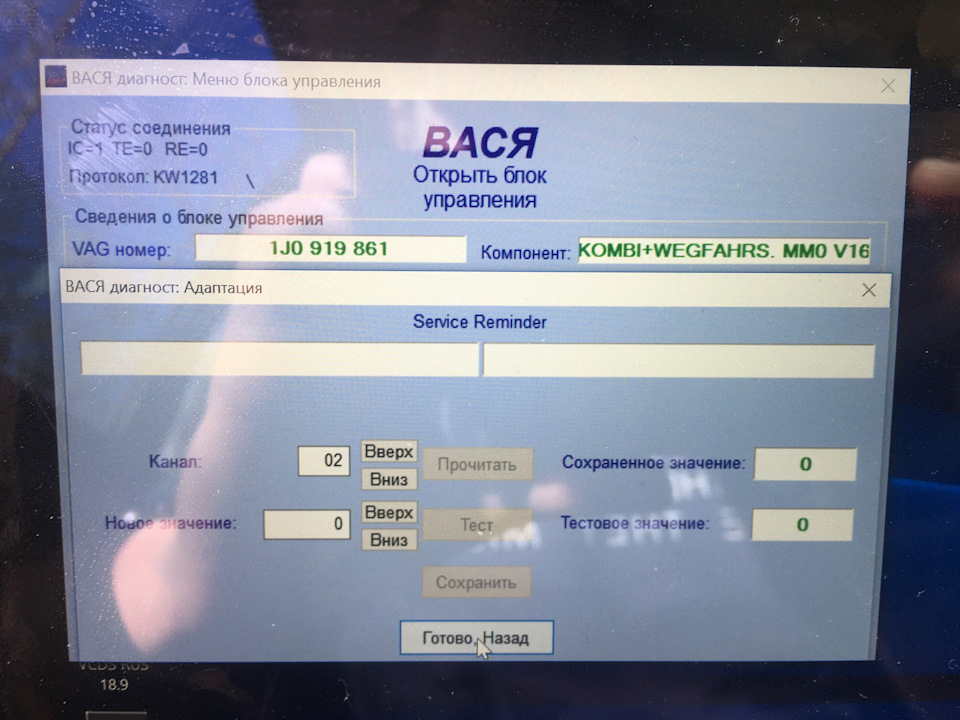Select the Компонент field KOMBI+WEGFAHRS
Viewport: 960px width, 720px height.
click(724, 250)
